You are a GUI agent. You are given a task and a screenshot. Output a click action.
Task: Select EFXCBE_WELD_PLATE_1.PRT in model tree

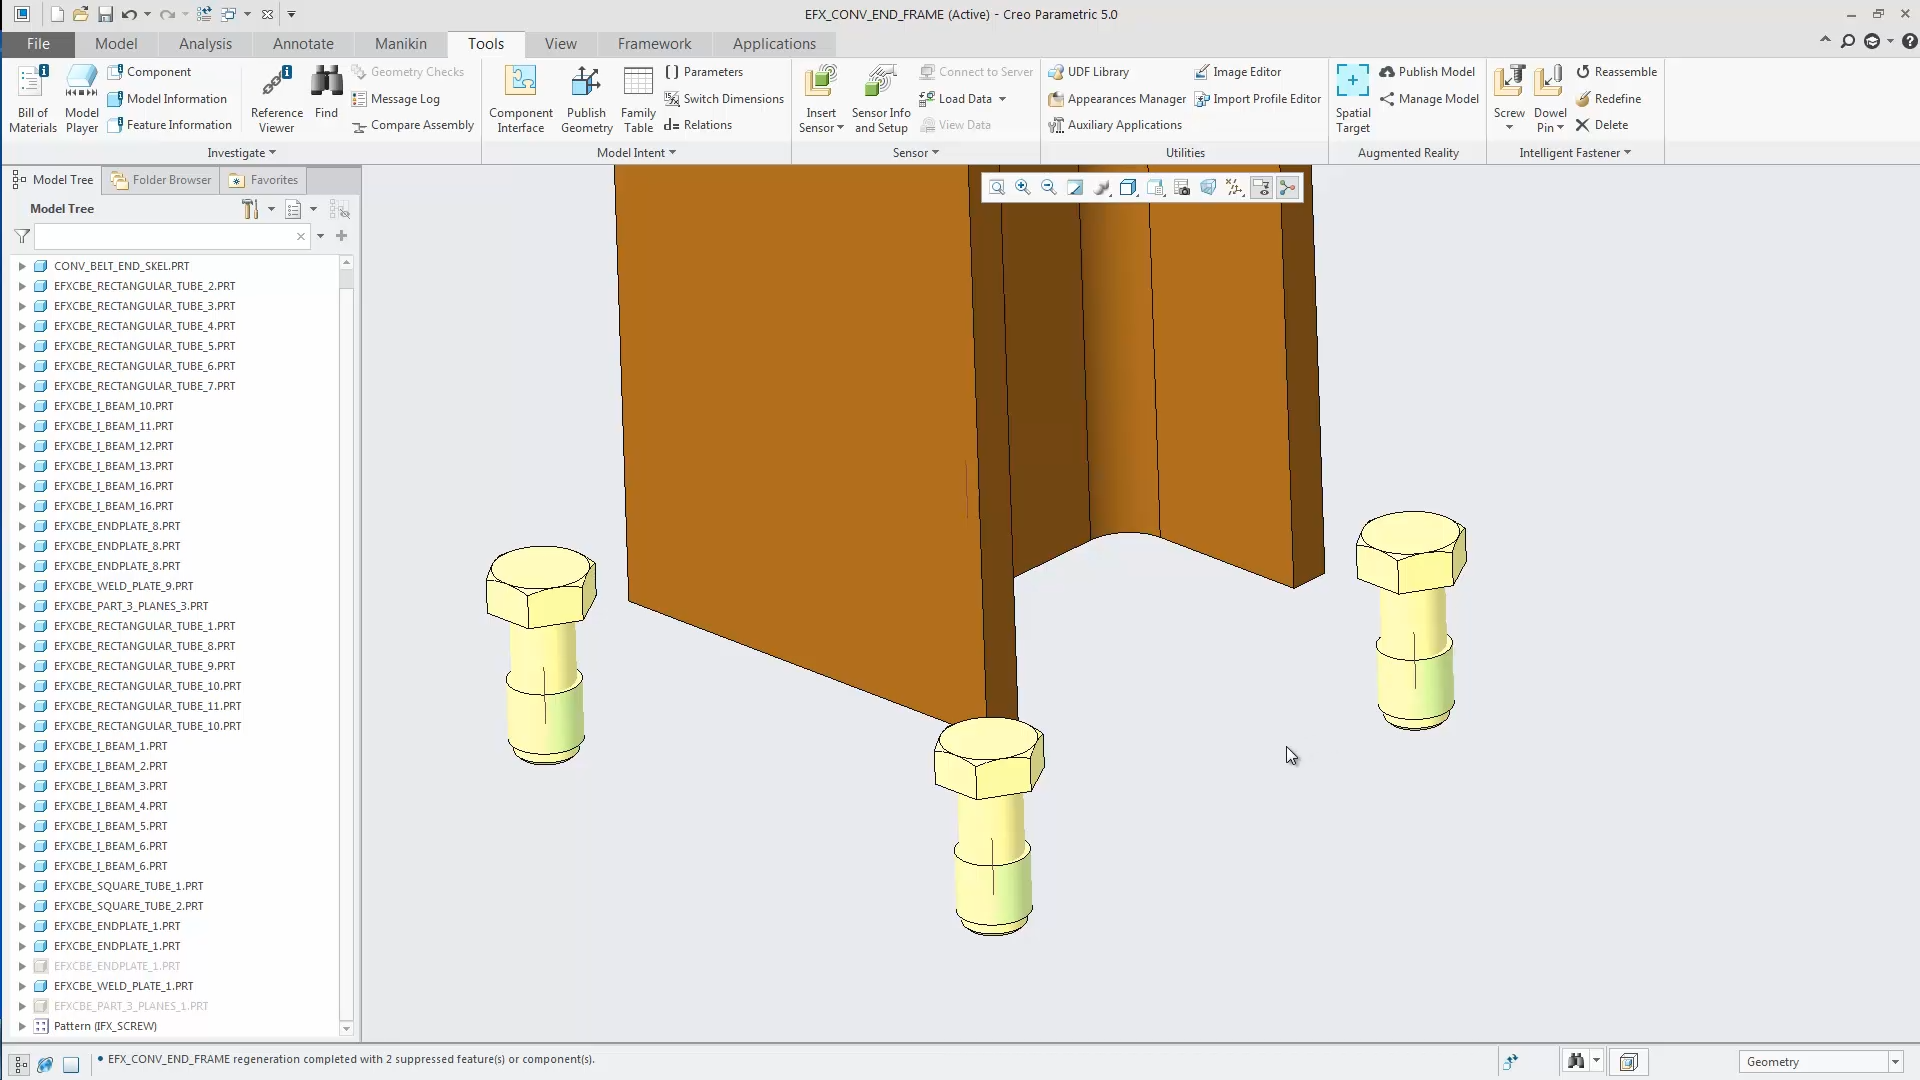point(123,986)
